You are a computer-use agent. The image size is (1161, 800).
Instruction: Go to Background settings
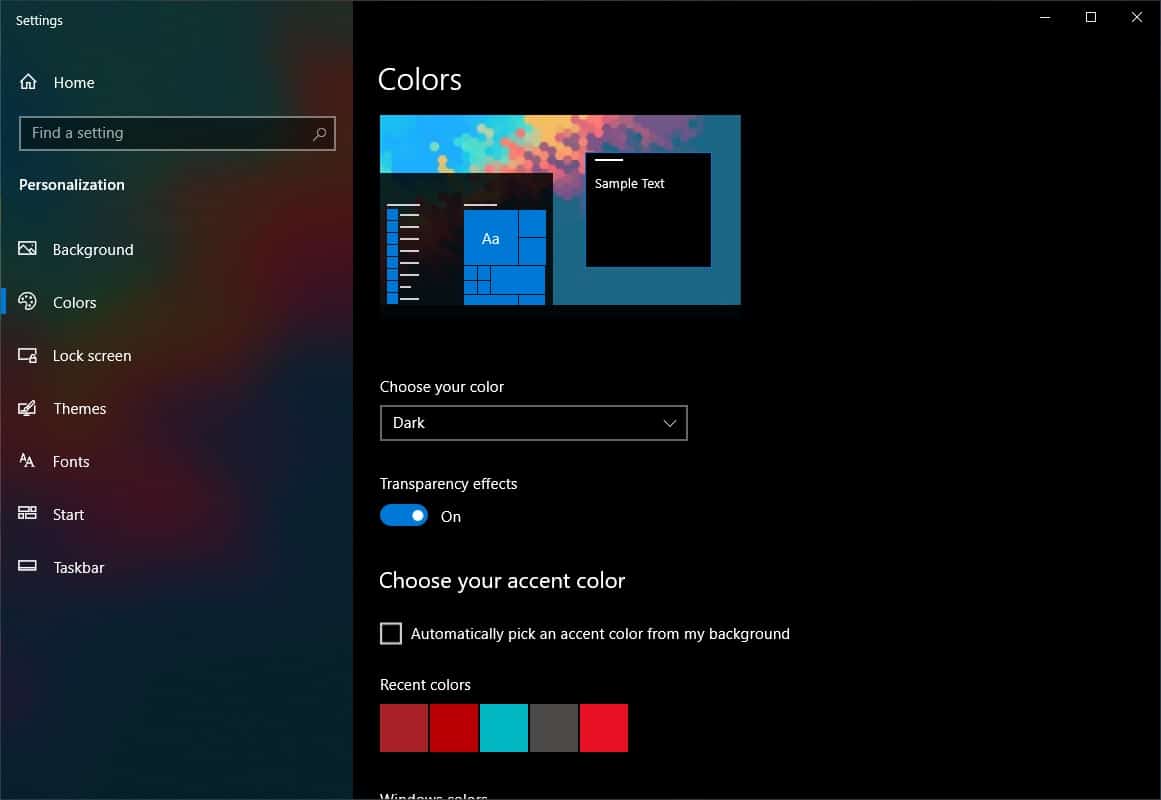(93, 250)
